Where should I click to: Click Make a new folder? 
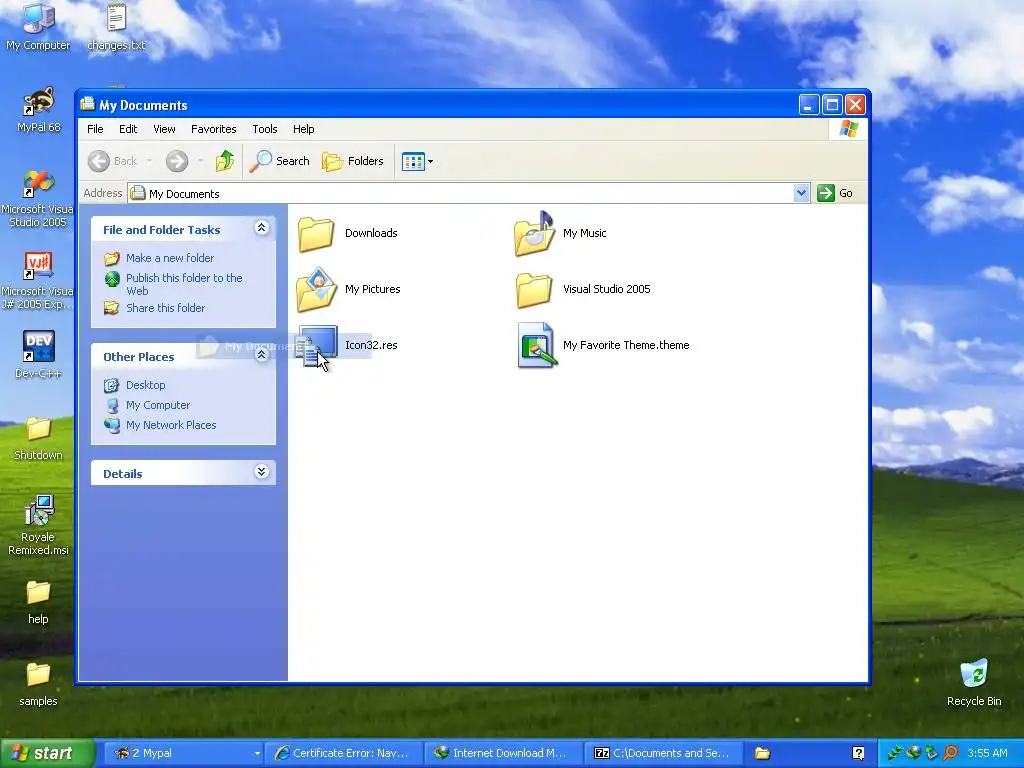coord(170,258)
